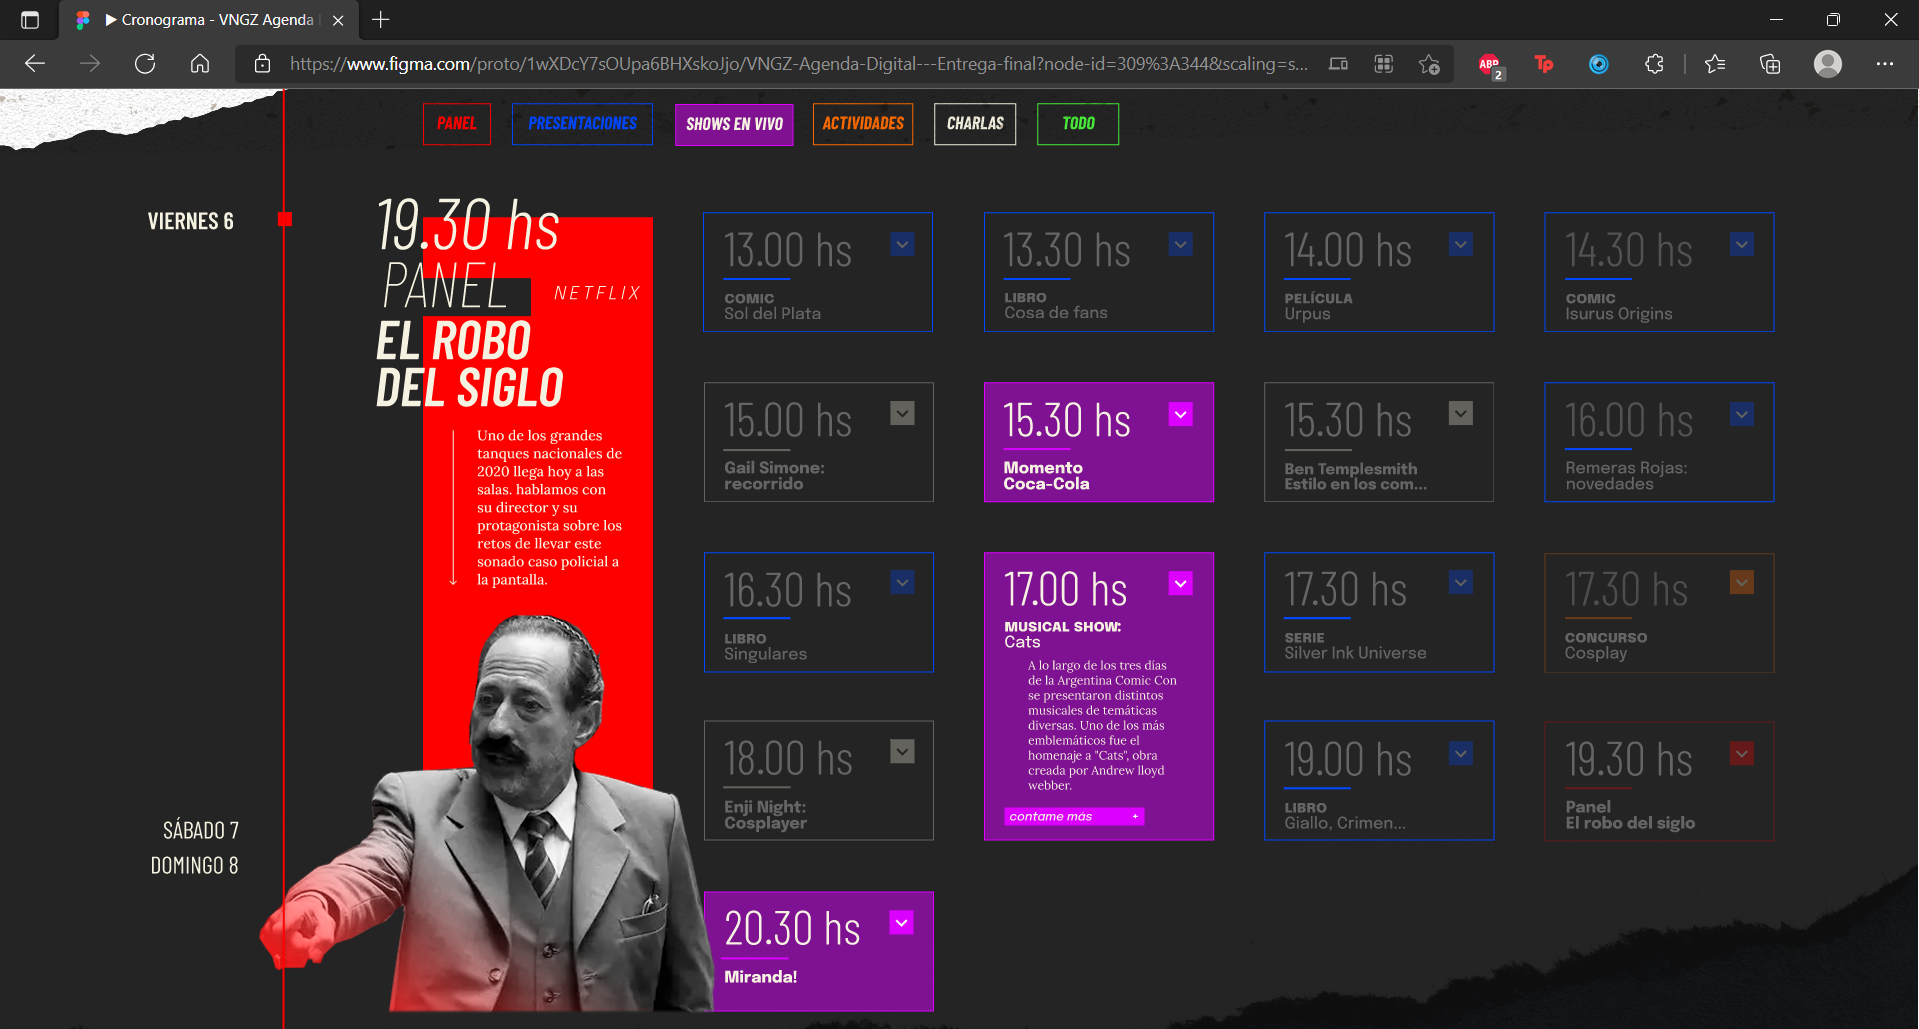Image resolution: width=1919 pixels, height=1029 pixels.
Task: Expand the 16.00 hs Remeras Rojas card
Action: (1742, 414)
